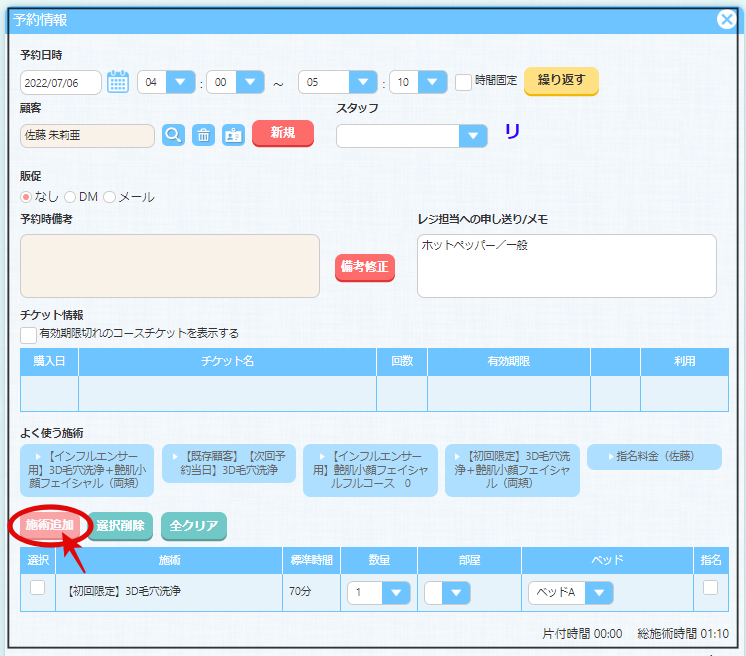The image size is (746, 656).
Task: Select the DM radio button
Action: click(x=71, y=197)
